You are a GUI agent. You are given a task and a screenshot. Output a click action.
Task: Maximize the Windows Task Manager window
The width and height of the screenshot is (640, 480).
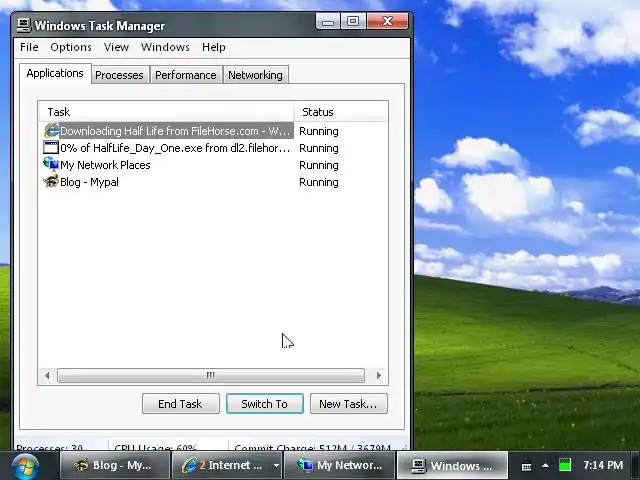pos(353,21)
